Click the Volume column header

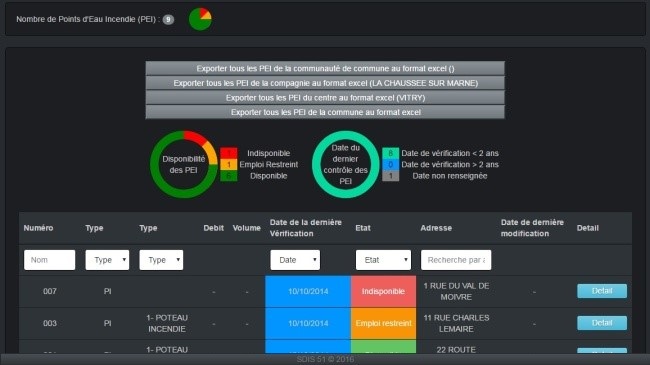247,228
